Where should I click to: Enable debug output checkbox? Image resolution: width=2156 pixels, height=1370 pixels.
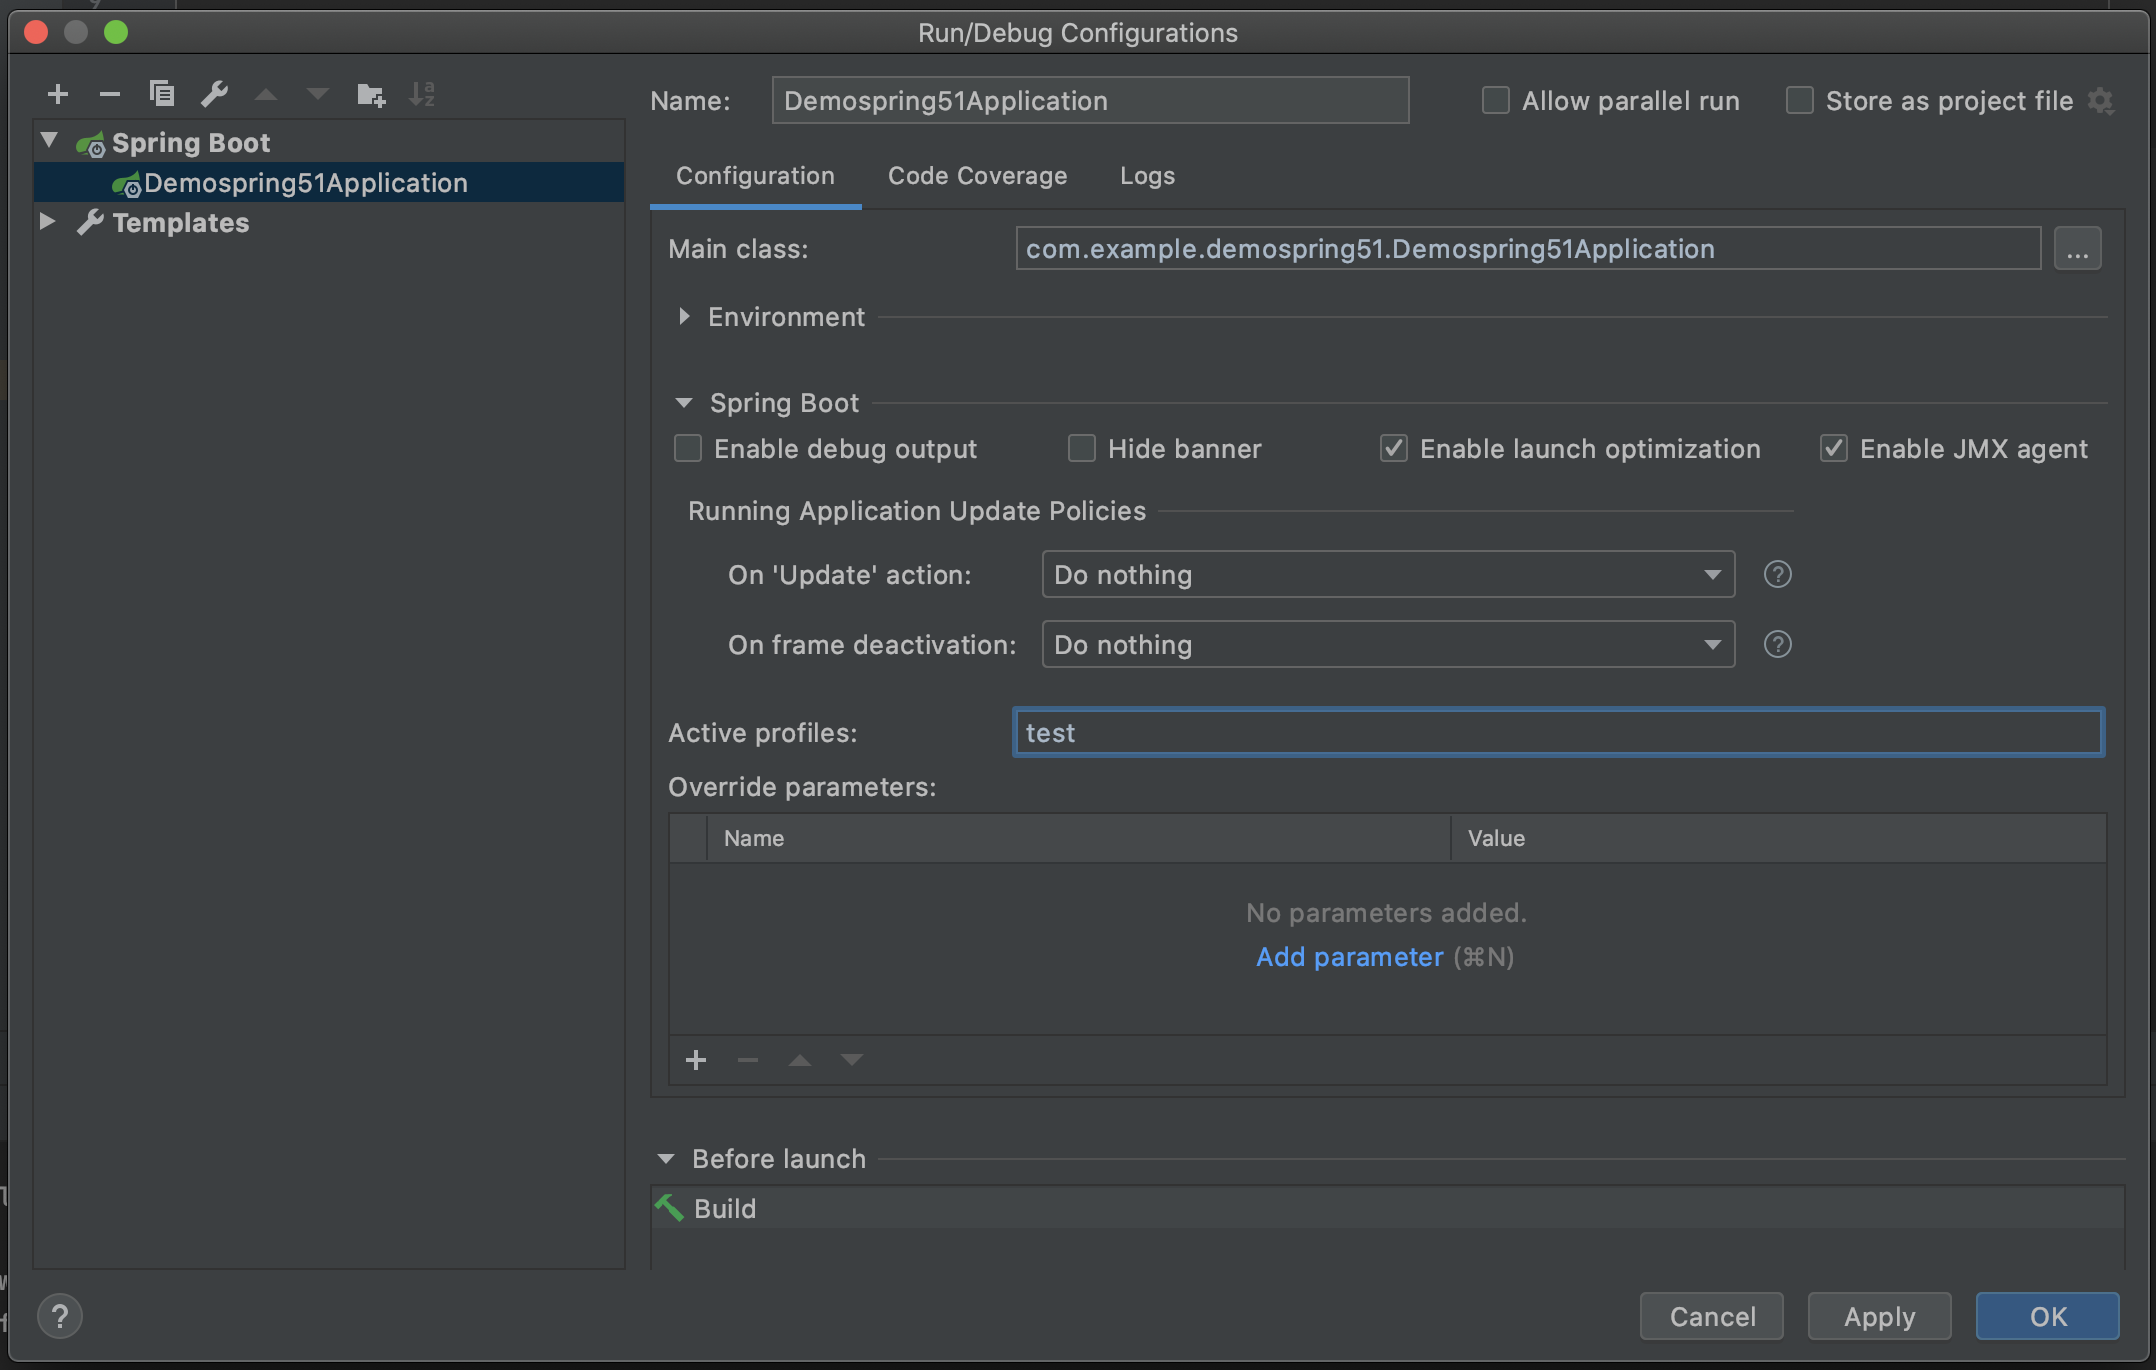point(688,448)
